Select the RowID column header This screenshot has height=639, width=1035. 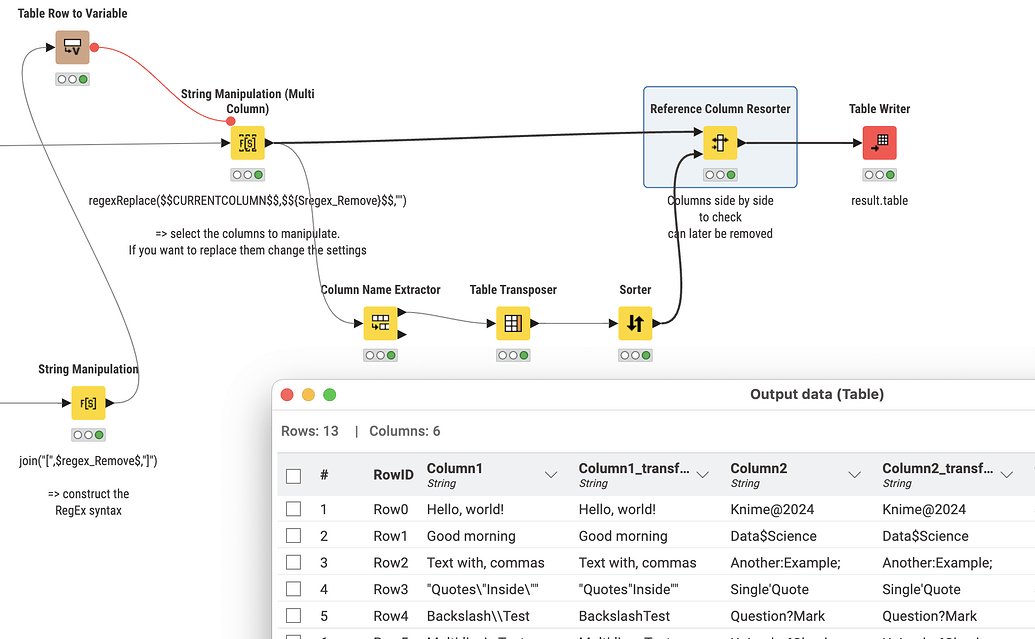(x=393, y=475)
